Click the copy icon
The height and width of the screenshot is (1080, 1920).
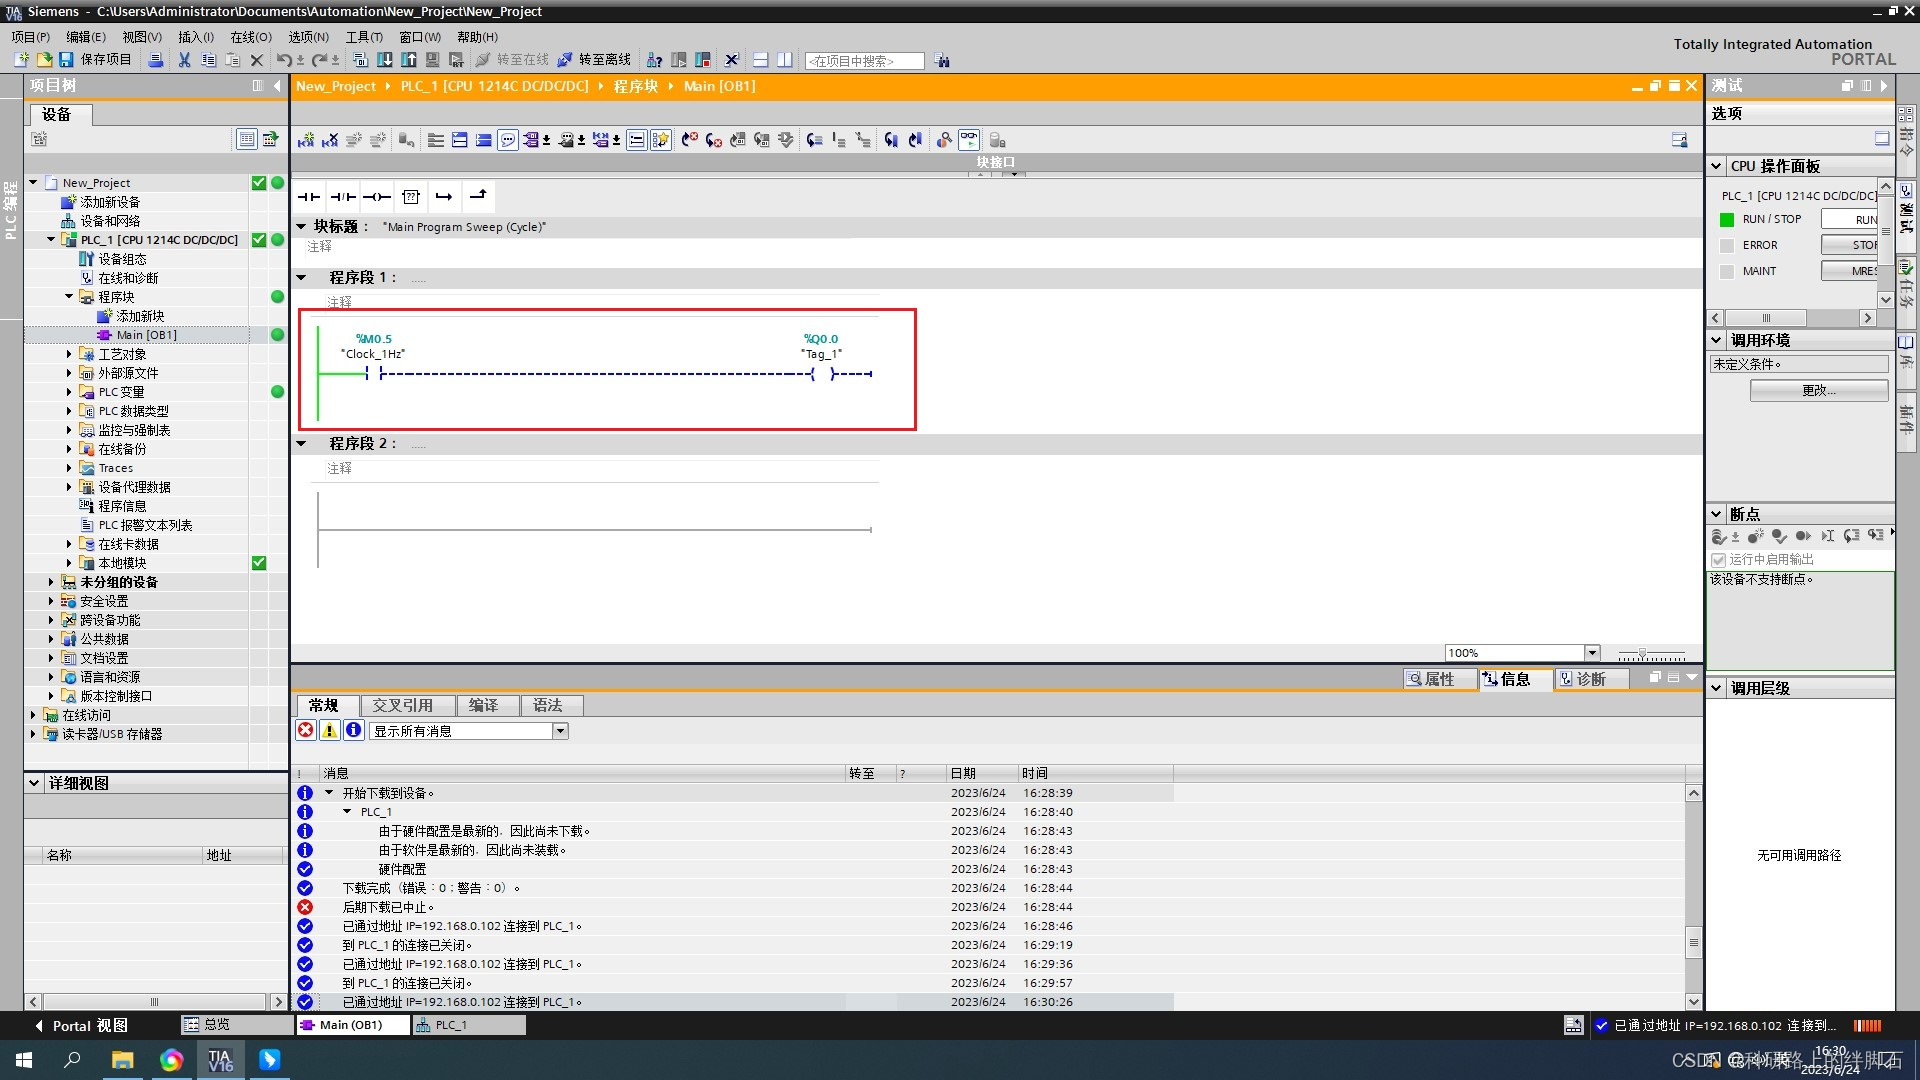click(208, 60)
